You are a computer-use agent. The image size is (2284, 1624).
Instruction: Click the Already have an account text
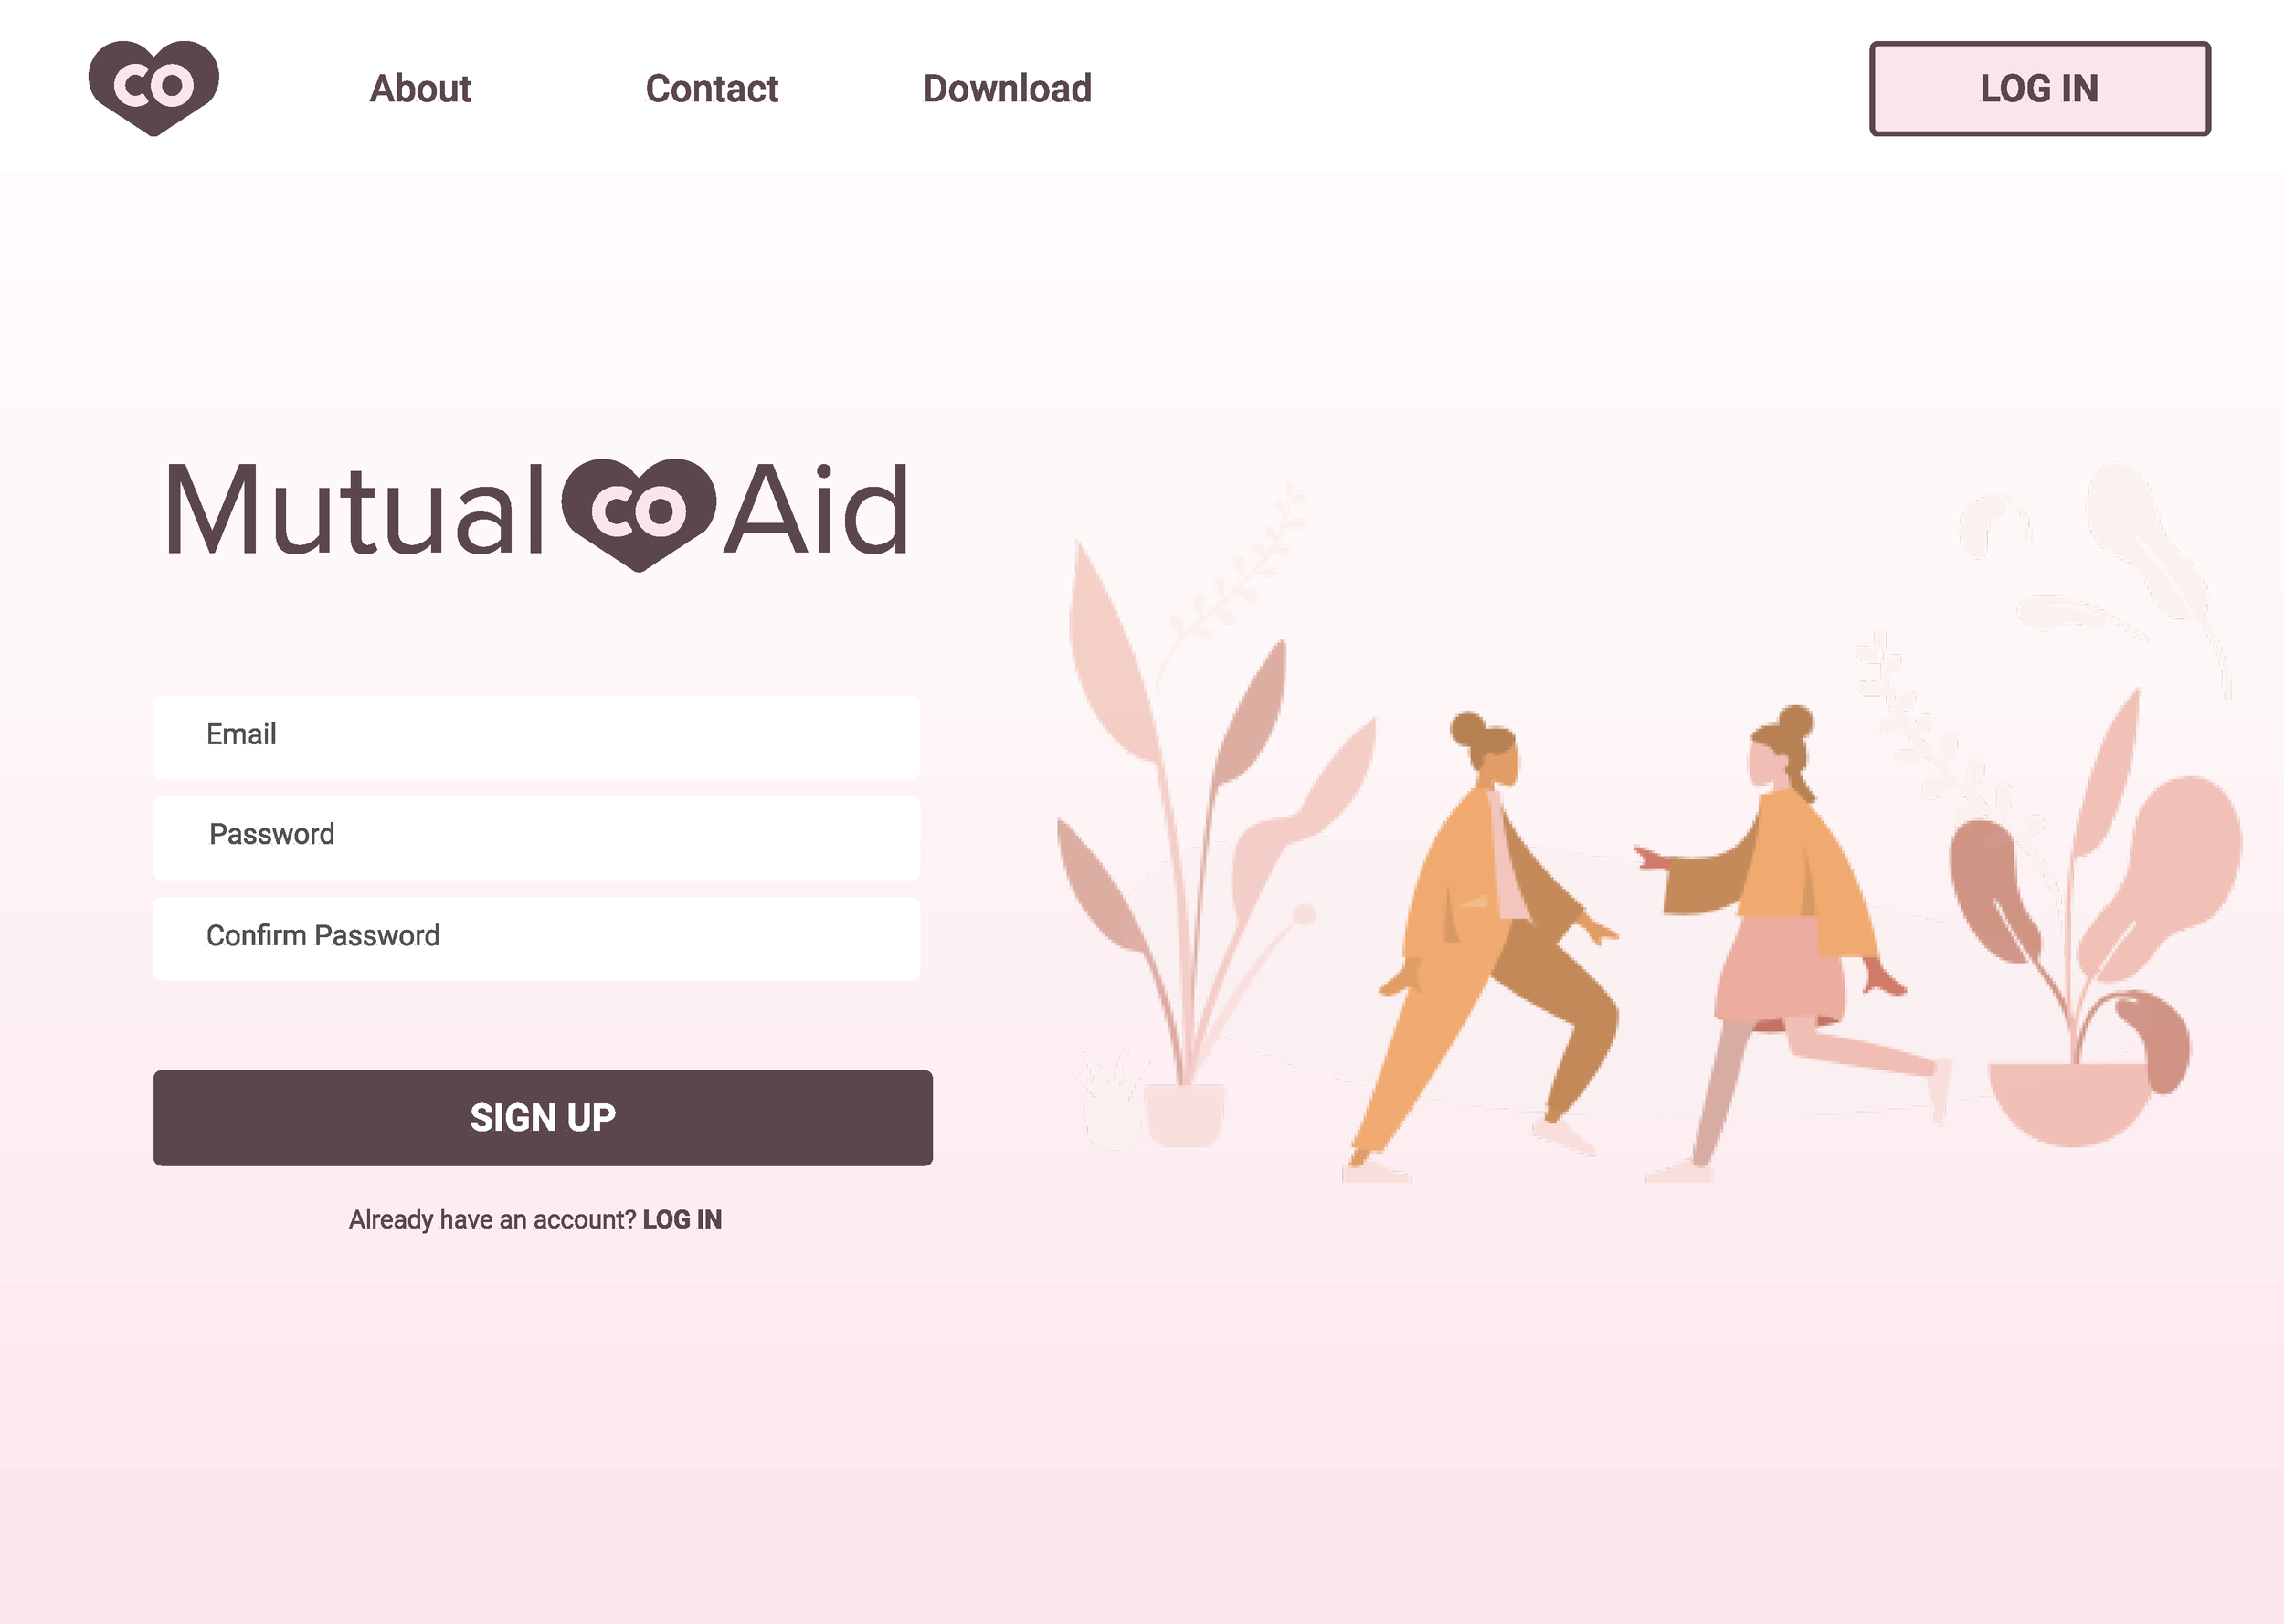pos(492,1219)
